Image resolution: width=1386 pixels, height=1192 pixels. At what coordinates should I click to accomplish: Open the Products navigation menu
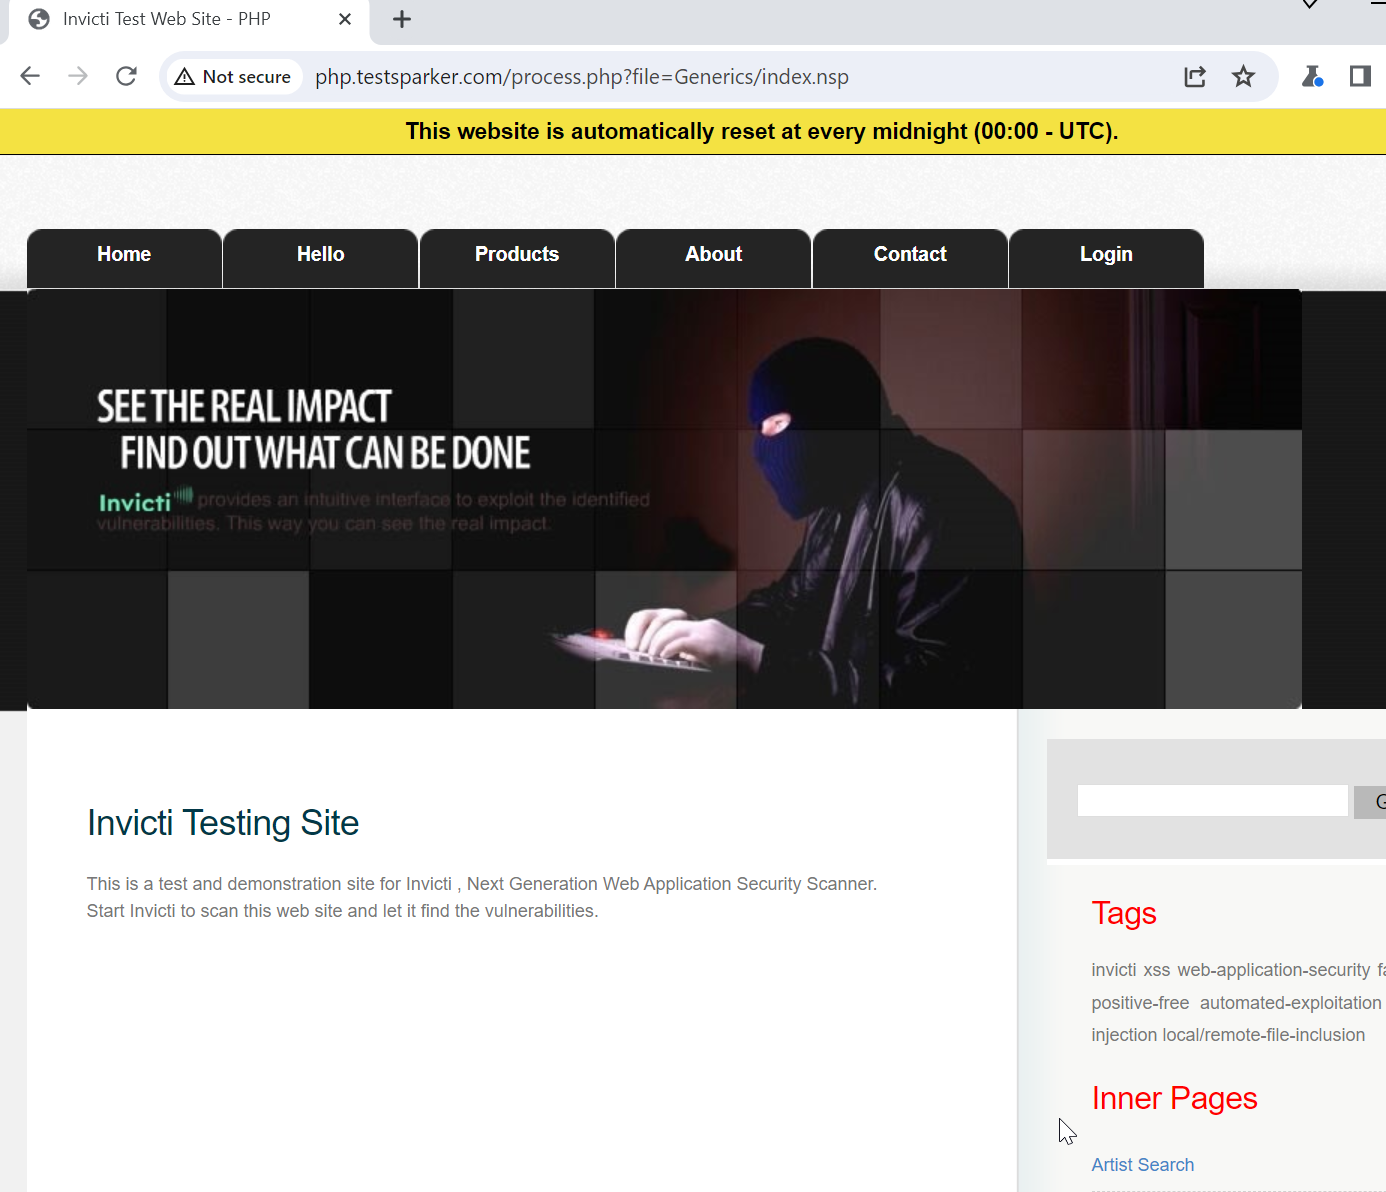[x=516, y=255]
